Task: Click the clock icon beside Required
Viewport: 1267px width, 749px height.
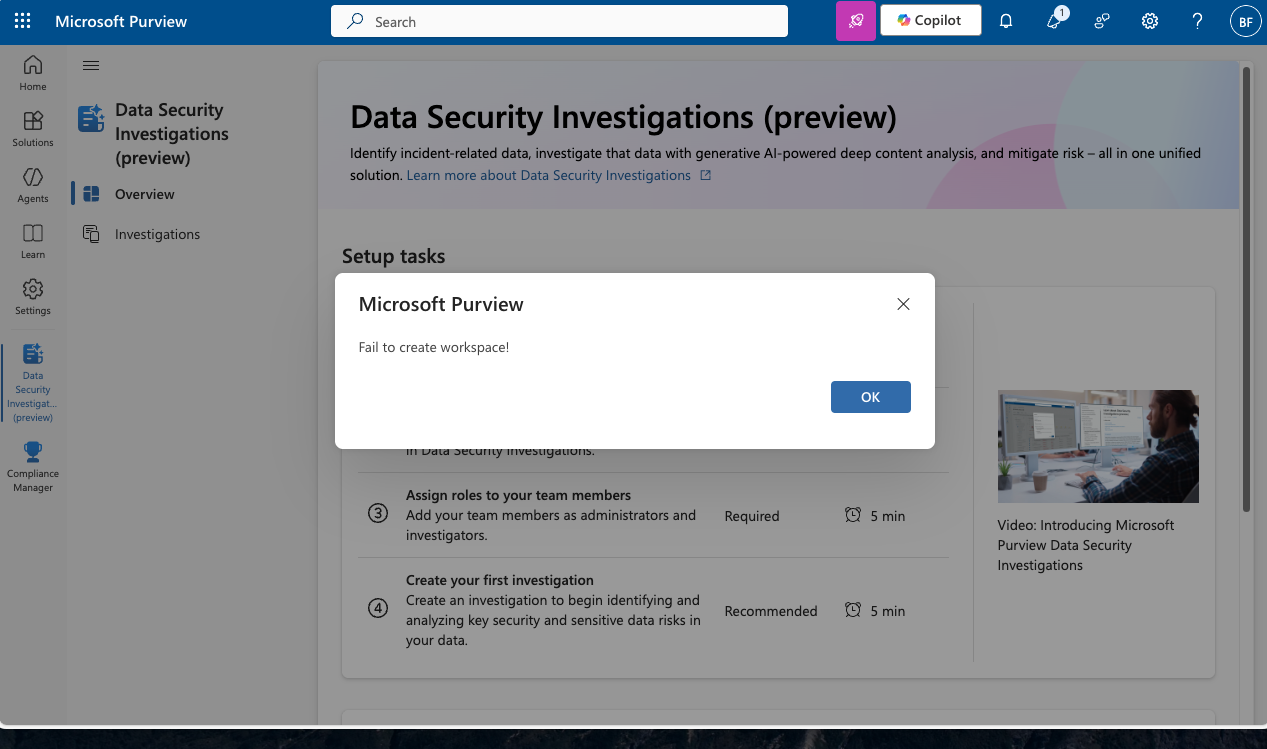Action: [853, 515]
